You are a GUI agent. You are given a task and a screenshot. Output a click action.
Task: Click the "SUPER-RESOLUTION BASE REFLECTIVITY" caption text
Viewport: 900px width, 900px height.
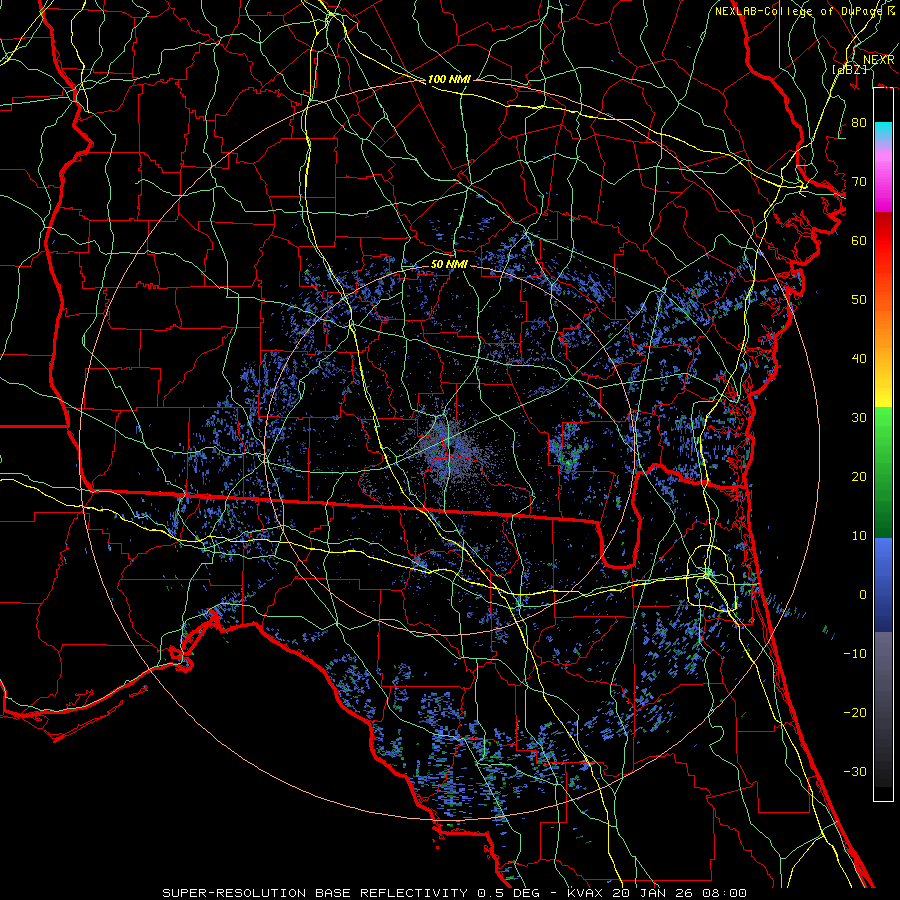[314, 893]
